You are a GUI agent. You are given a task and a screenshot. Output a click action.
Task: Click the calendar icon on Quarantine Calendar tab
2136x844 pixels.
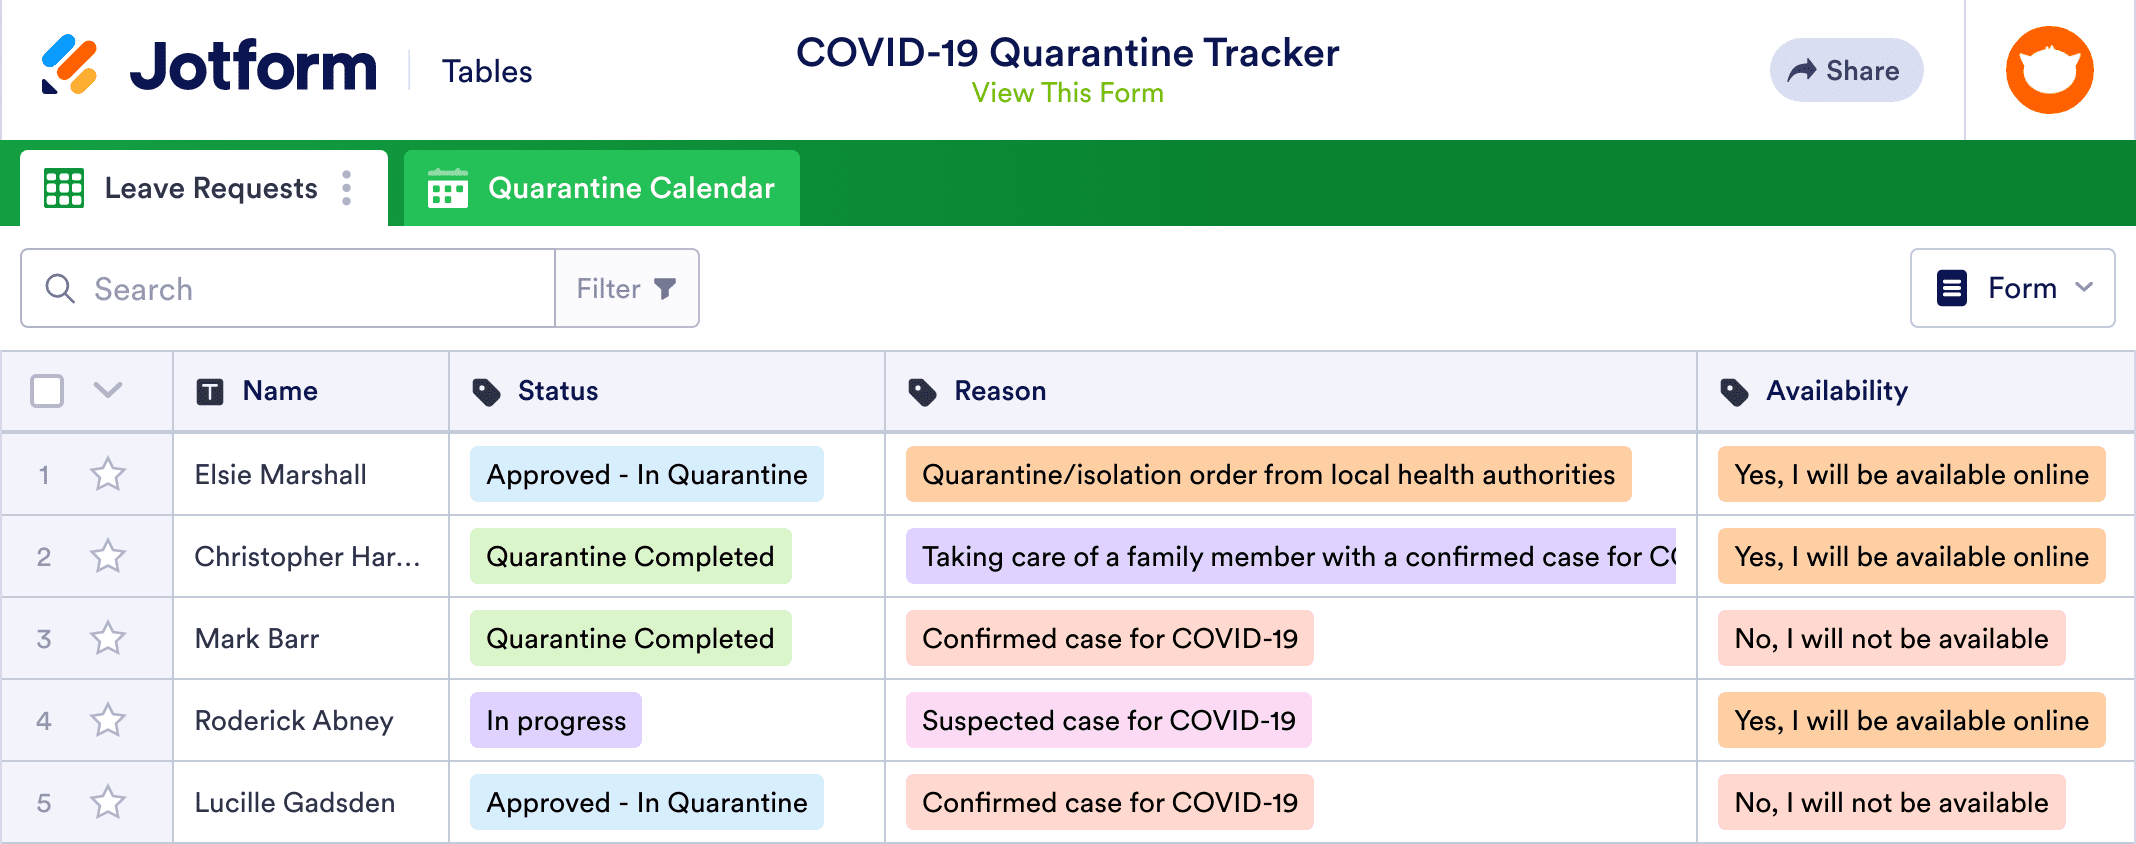point(448,188)
